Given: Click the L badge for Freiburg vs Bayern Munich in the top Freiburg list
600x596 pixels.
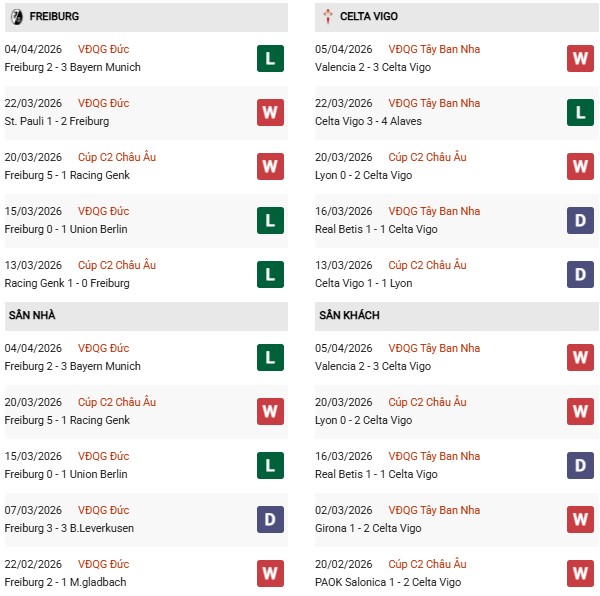Looking at the screenshot, I should coord(269,59).
